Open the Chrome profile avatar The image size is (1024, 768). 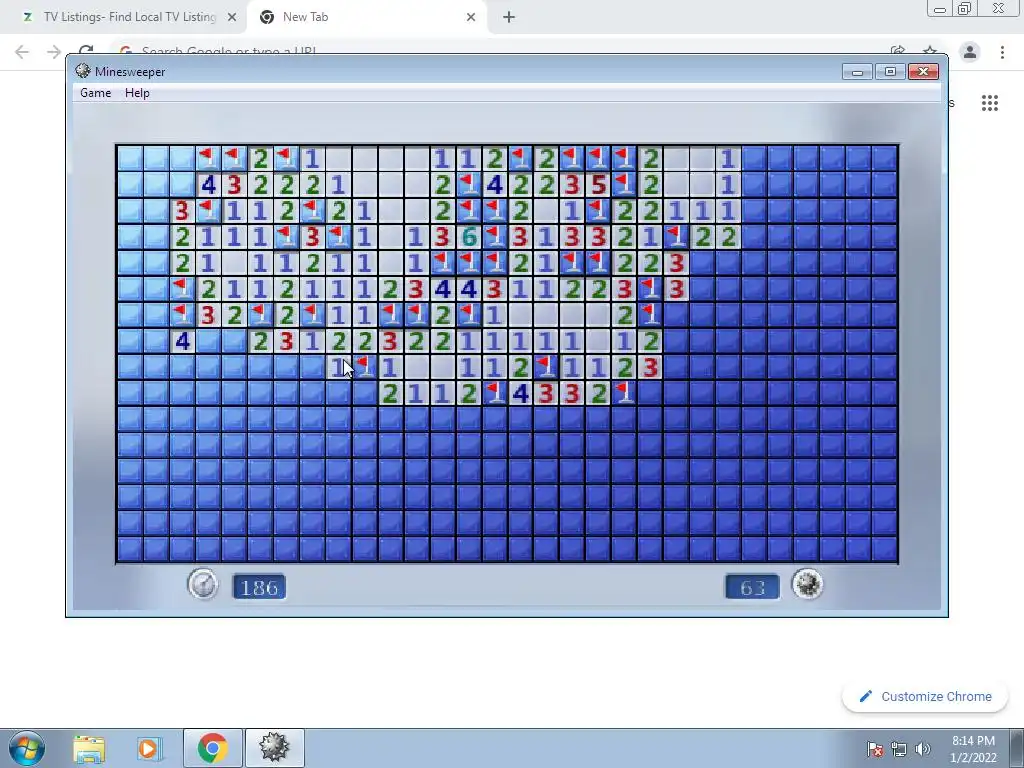click(x=970, y=52)
